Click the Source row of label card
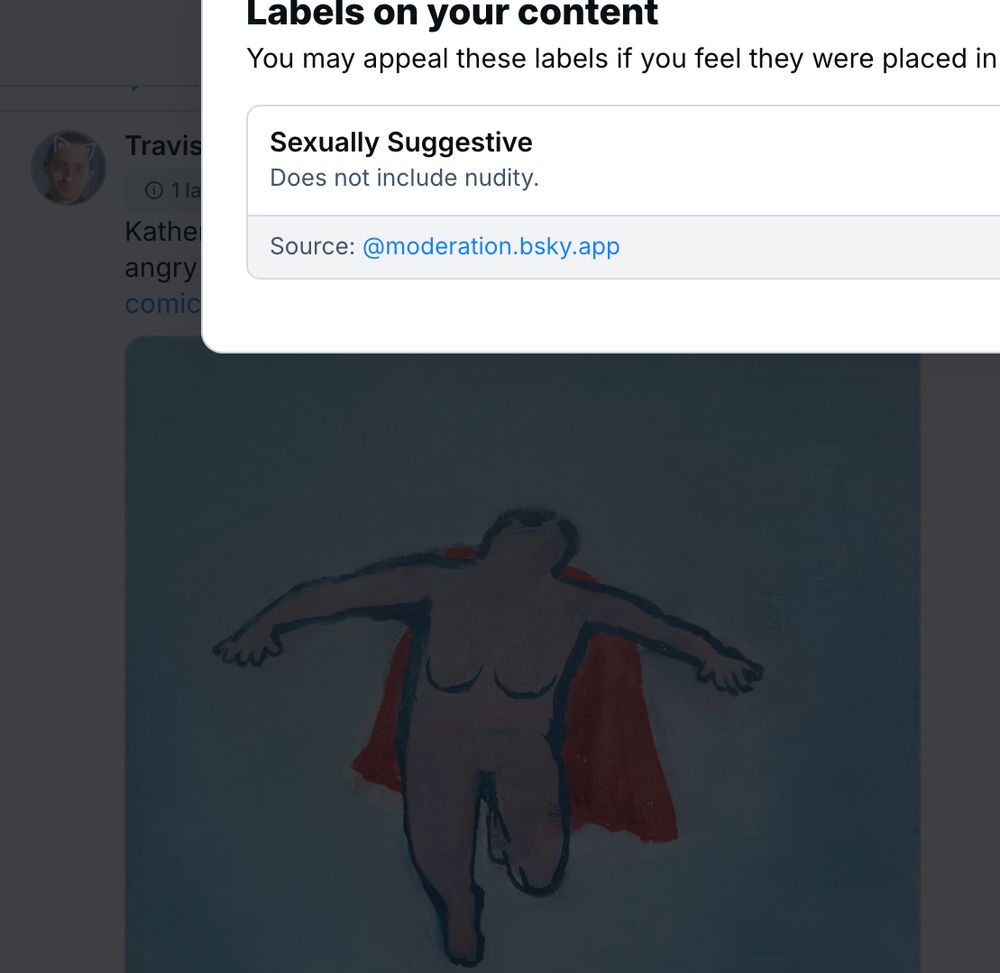Image resolution: width=1000 pixels, height=973 pixels. point(622,247)
